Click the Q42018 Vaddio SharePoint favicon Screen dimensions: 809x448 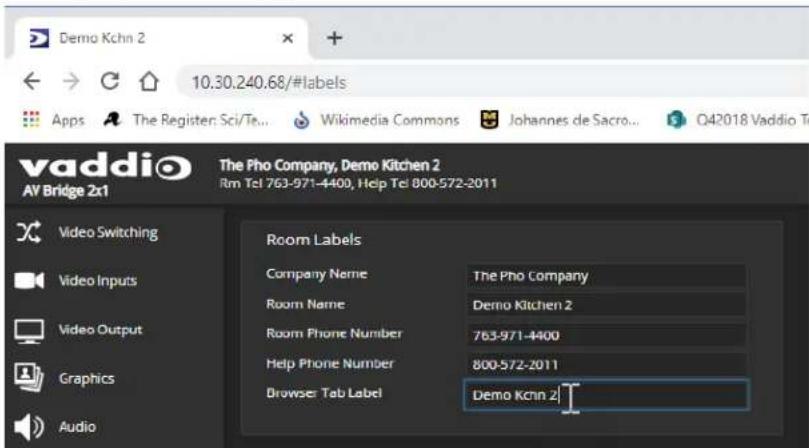click(x=676, y=120)
